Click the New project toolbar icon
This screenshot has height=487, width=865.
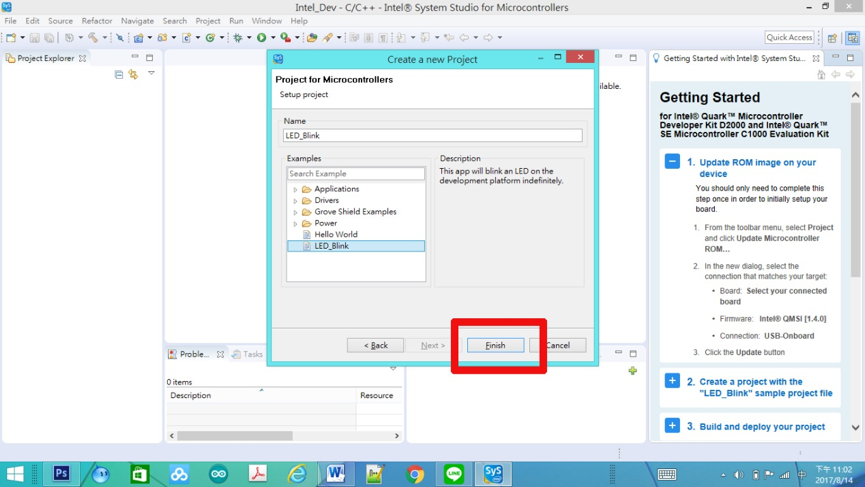(11, 38)
